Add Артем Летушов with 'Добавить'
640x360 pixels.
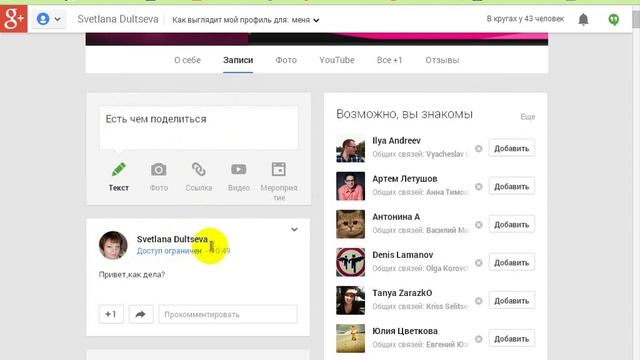[x=511, y=186]
